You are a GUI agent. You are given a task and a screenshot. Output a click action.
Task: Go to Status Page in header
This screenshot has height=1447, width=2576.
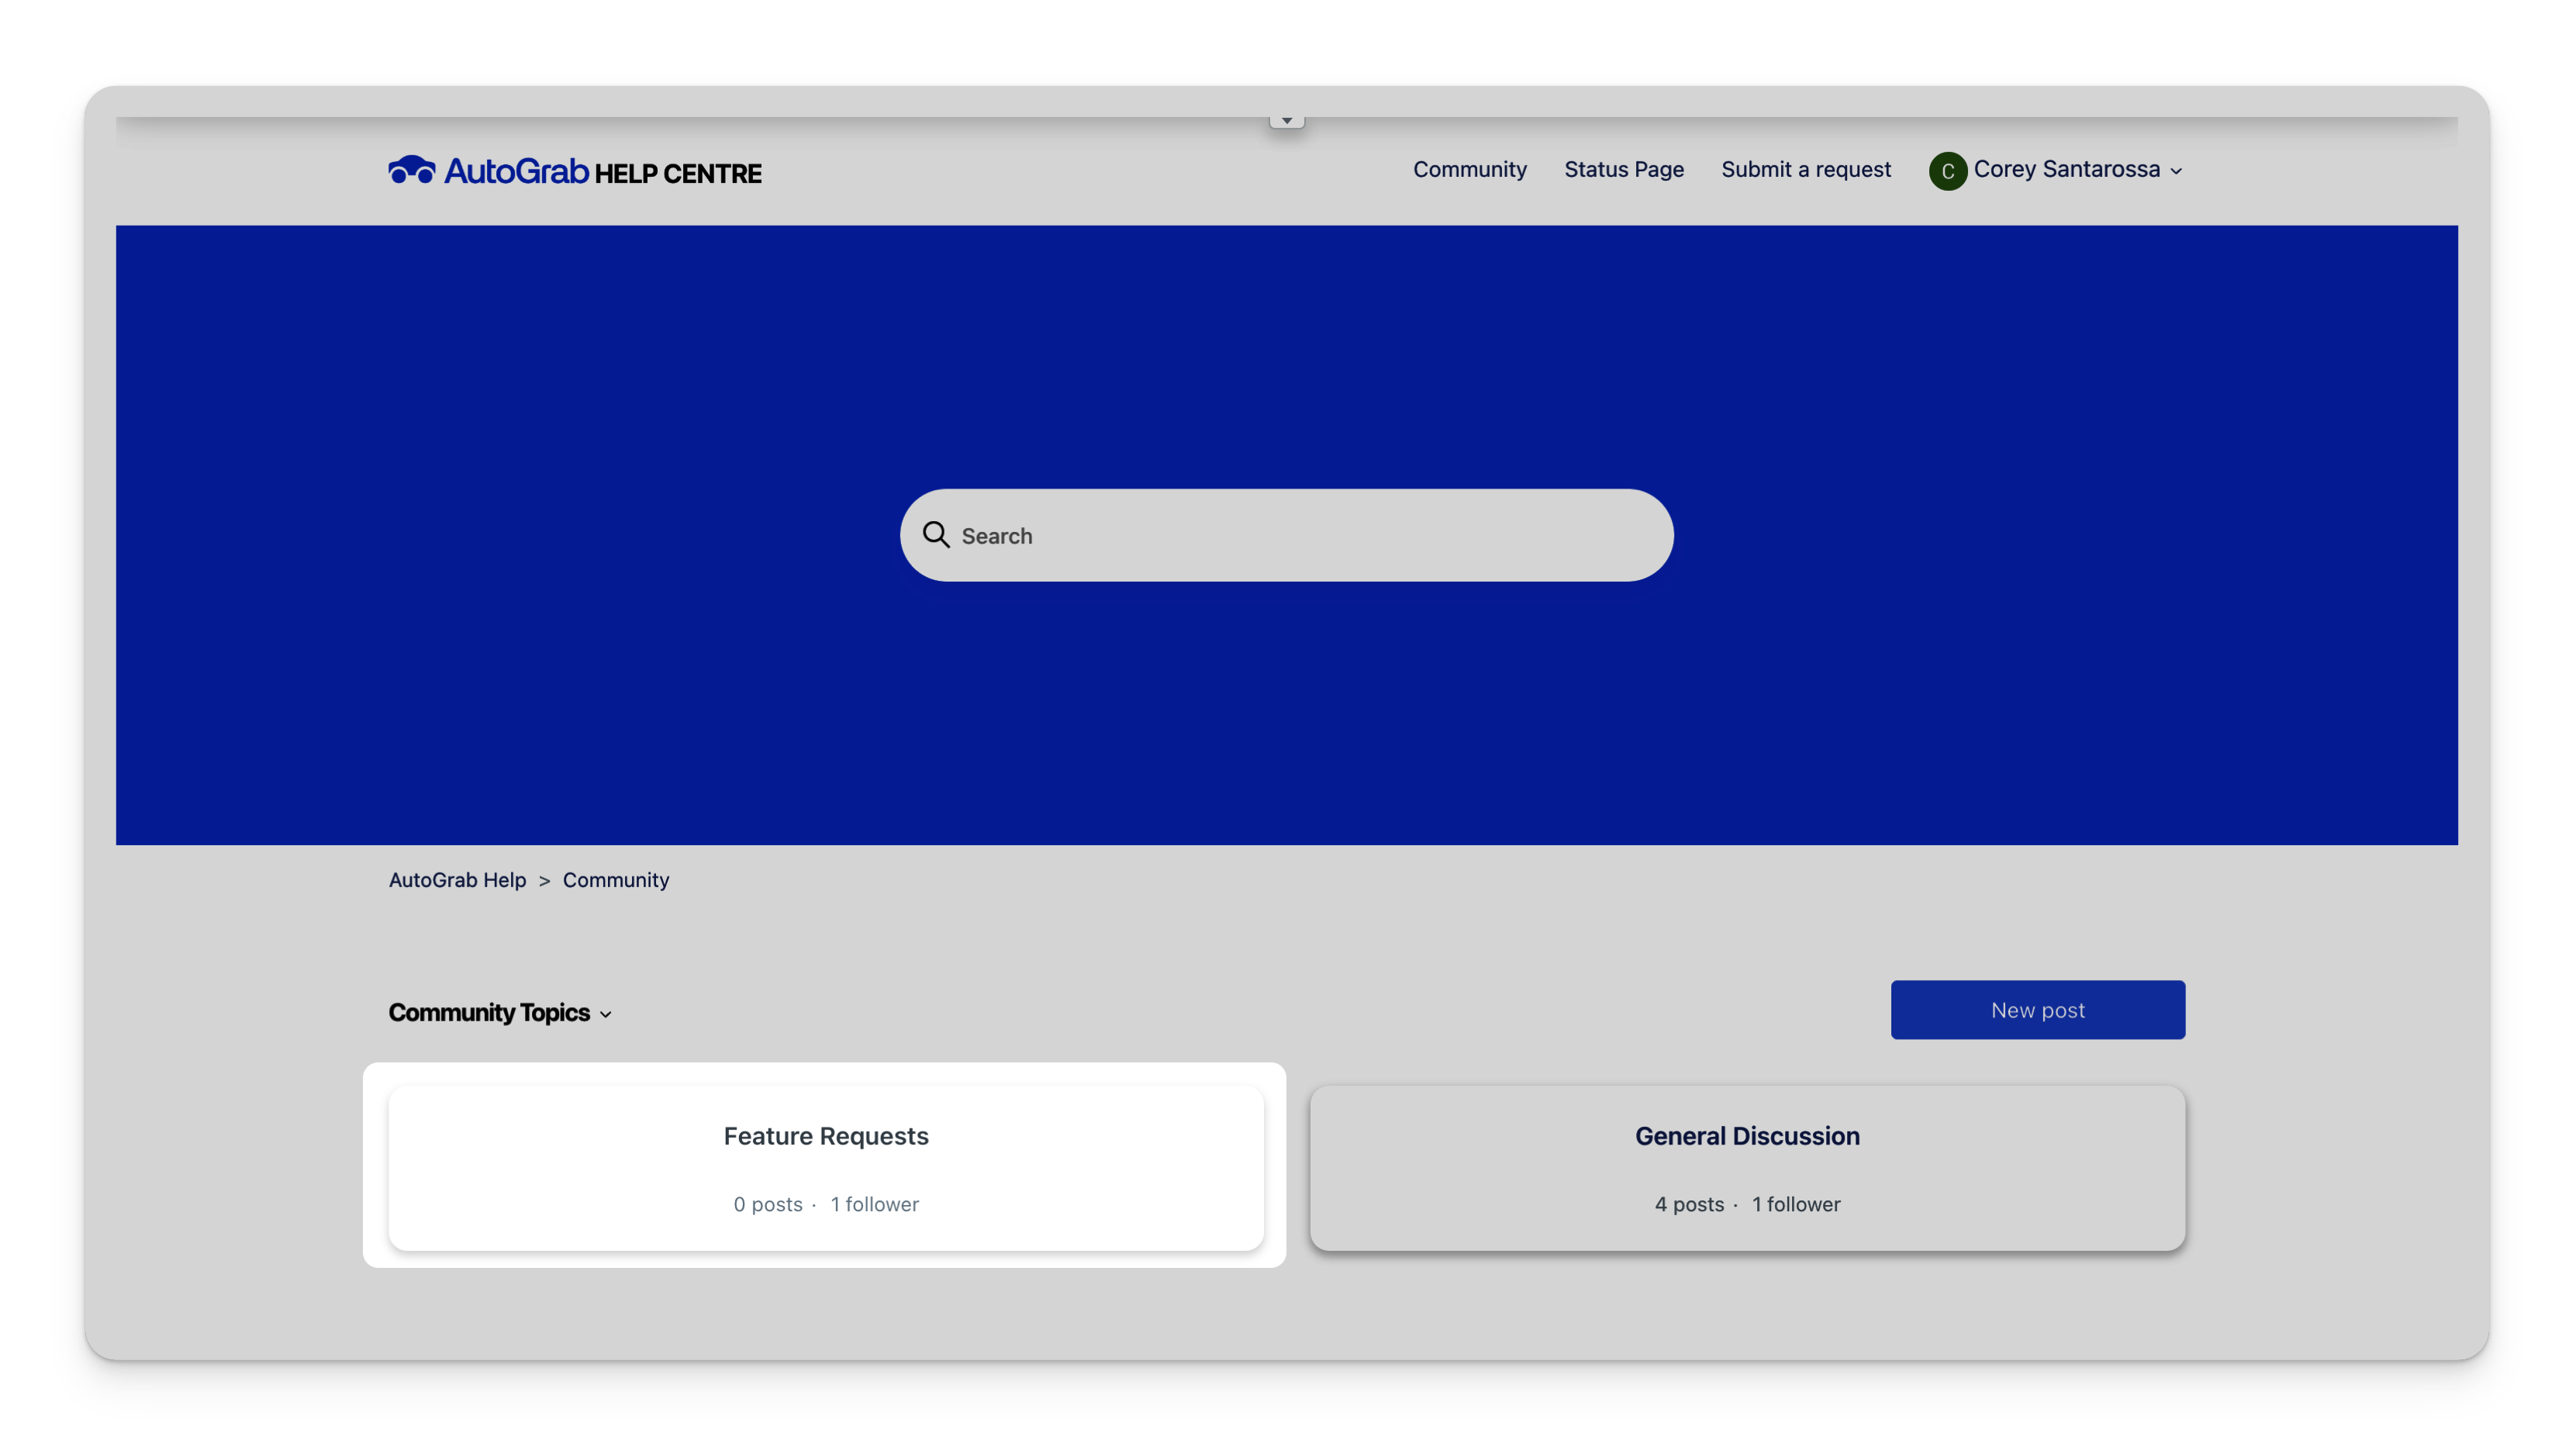click(x=1623, y=170)
